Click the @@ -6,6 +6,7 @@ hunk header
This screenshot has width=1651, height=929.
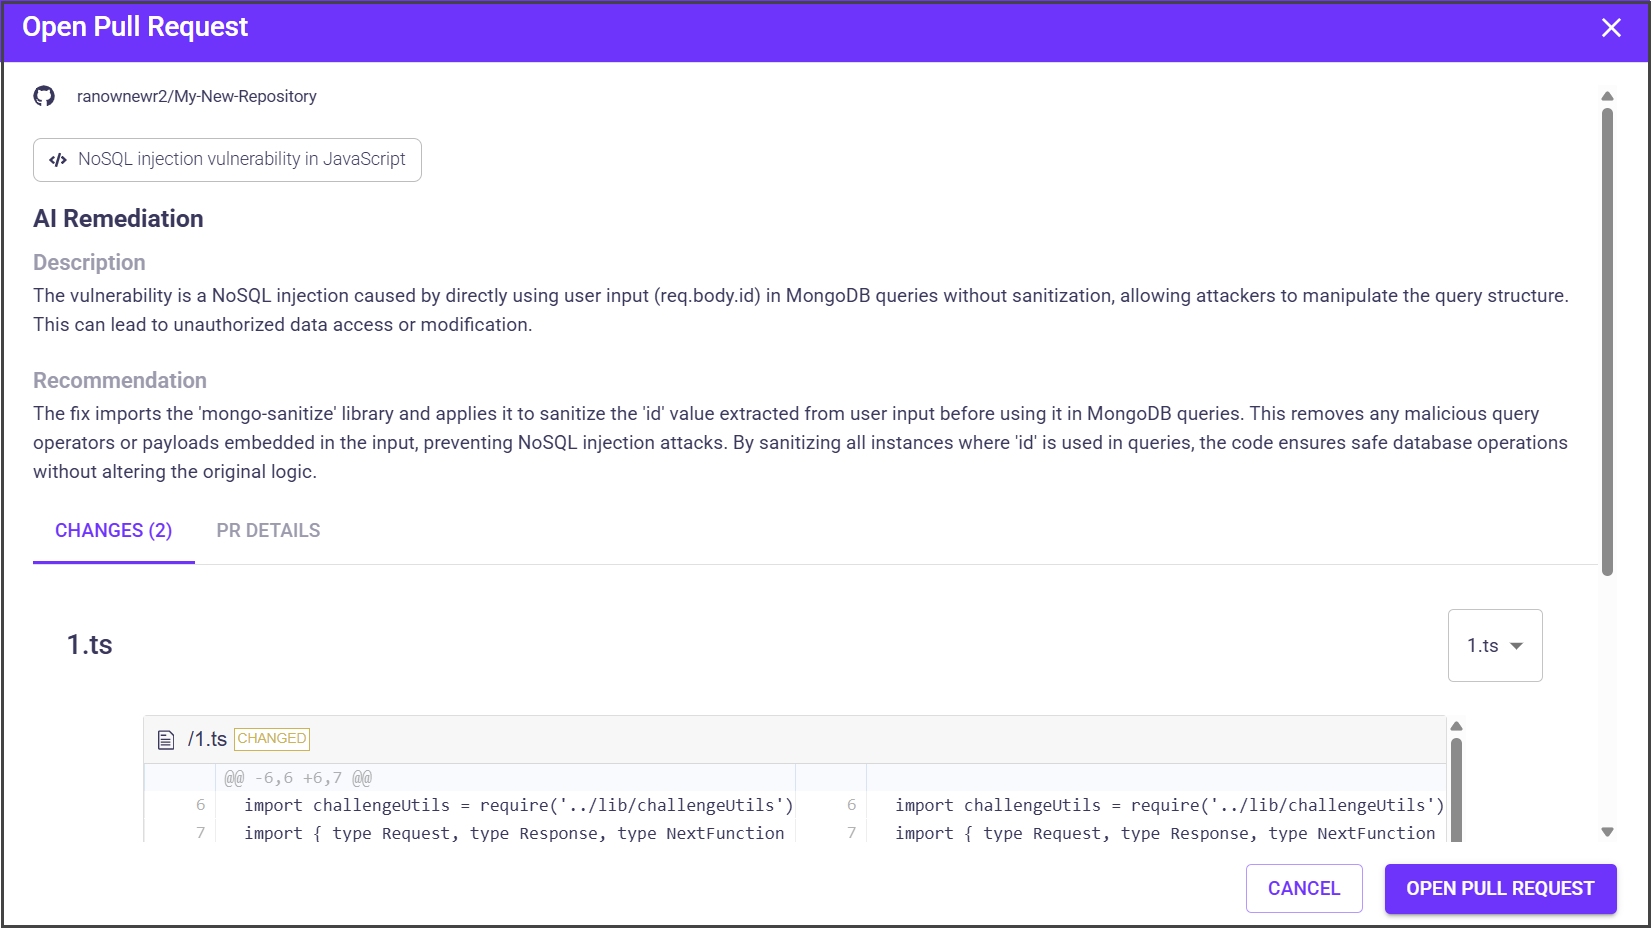click(x=298, y=778)
